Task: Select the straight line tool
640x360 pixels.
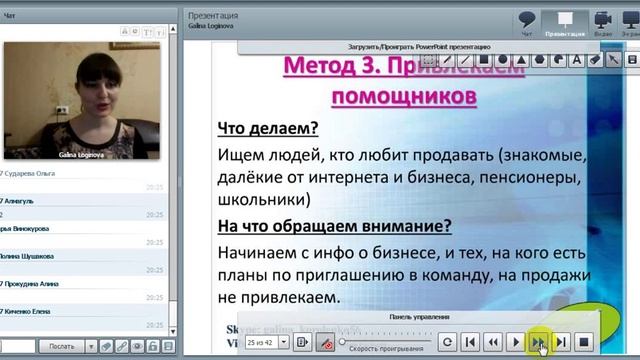Action: [x=465, y=60]
